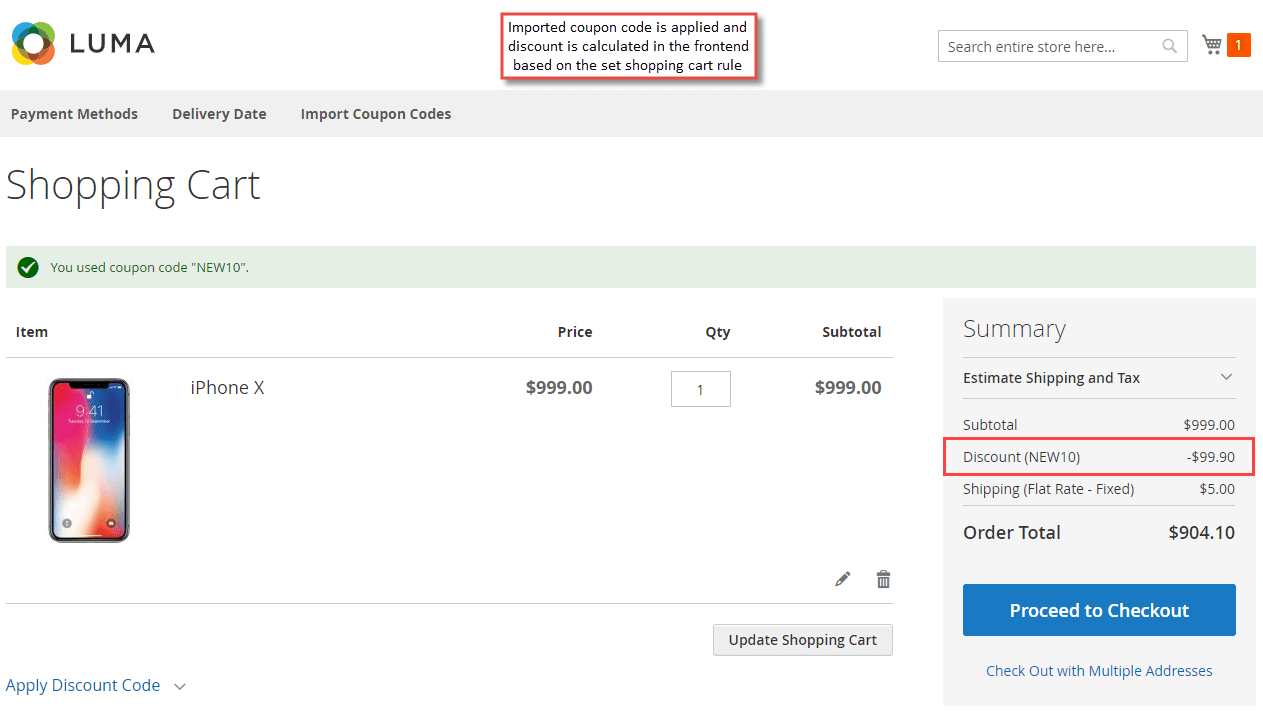This screenshot has width=1263, height=718.
Task: Click the search magnifier icon
Action: 1169,46
